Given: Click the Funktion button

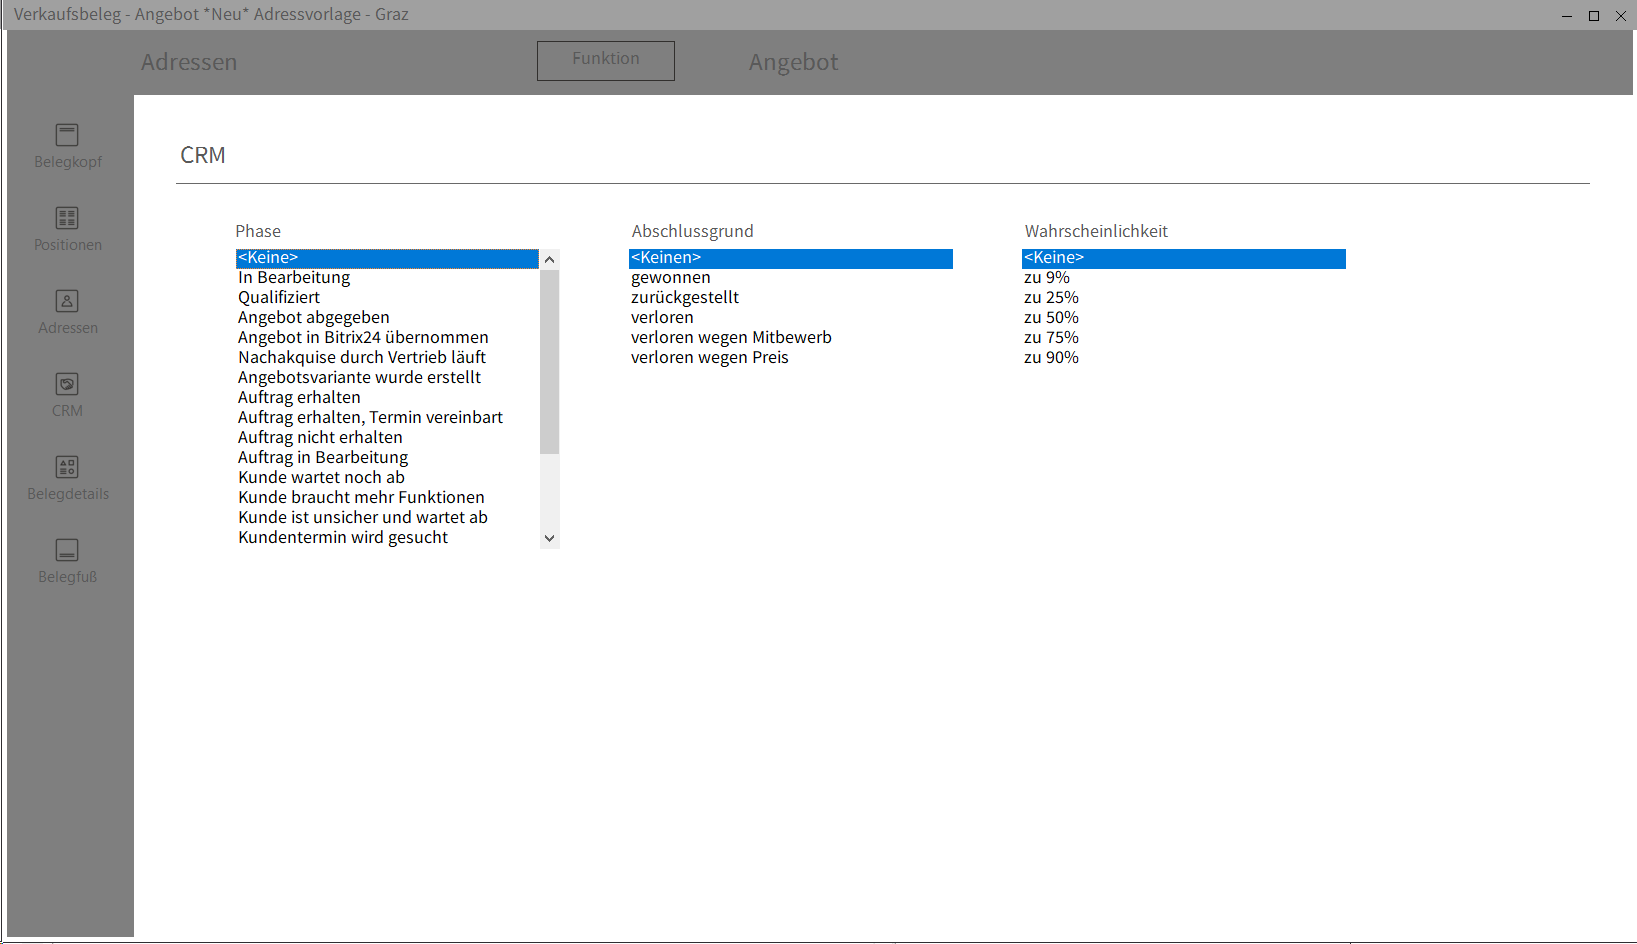Looking at the screenshot, I should 606,60.
